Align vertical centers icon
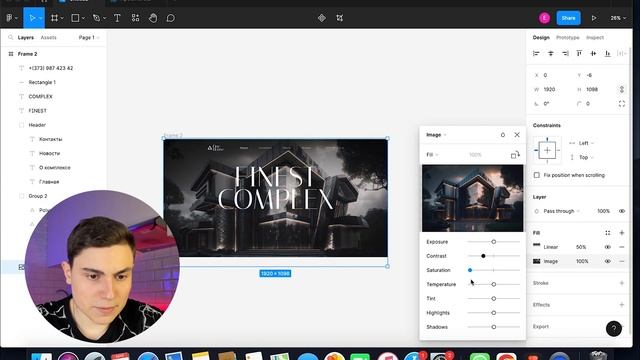The width and height of the screenshot is (640, 360). click(x=593, y=53)
